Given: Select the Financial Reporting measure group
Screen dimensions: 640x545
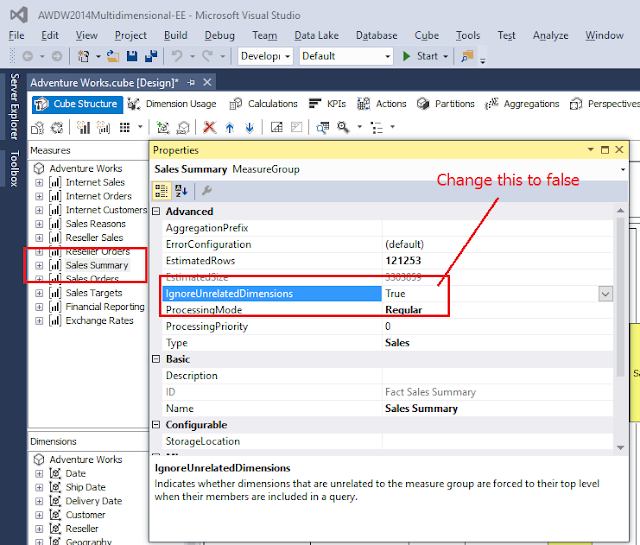Looking at the screenshot, I should [x=105, y=307].
